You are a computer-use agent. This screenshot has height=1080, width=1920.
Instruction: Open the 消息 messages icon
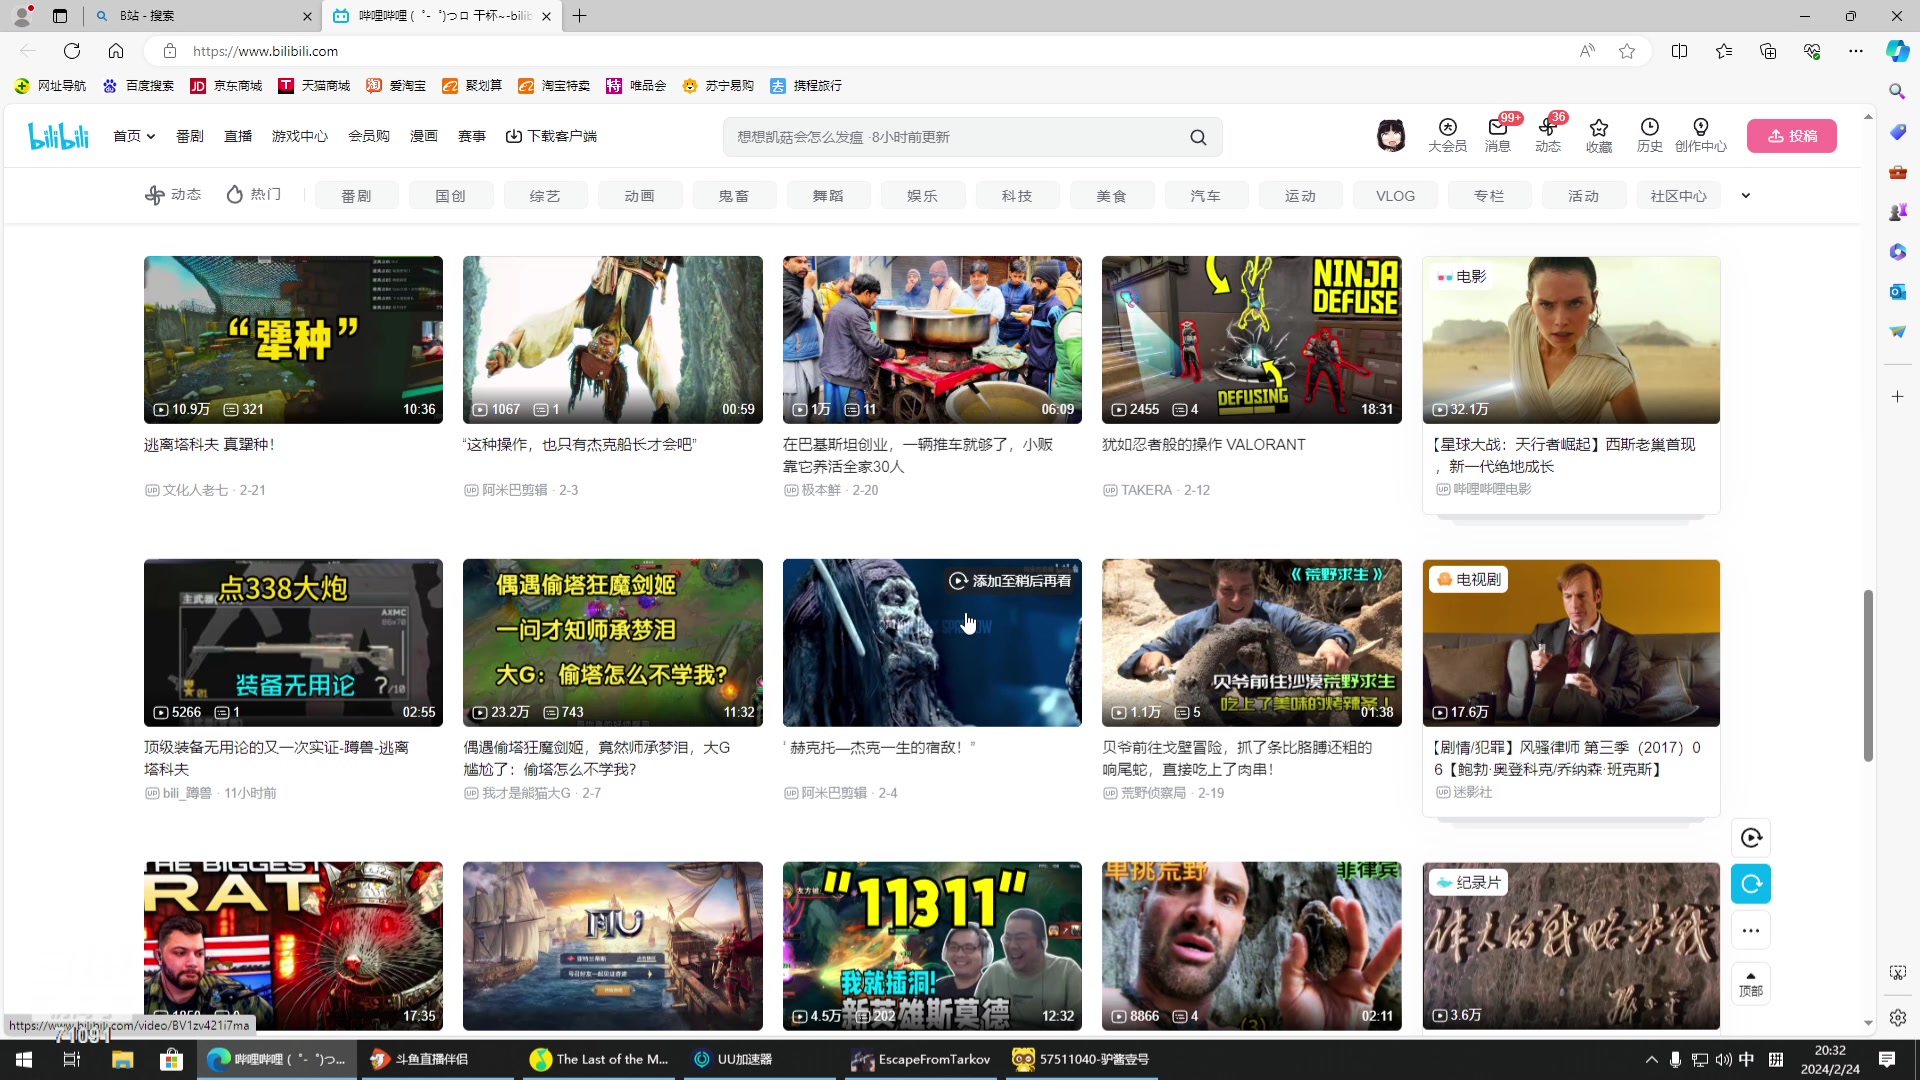pos(1498,136)
